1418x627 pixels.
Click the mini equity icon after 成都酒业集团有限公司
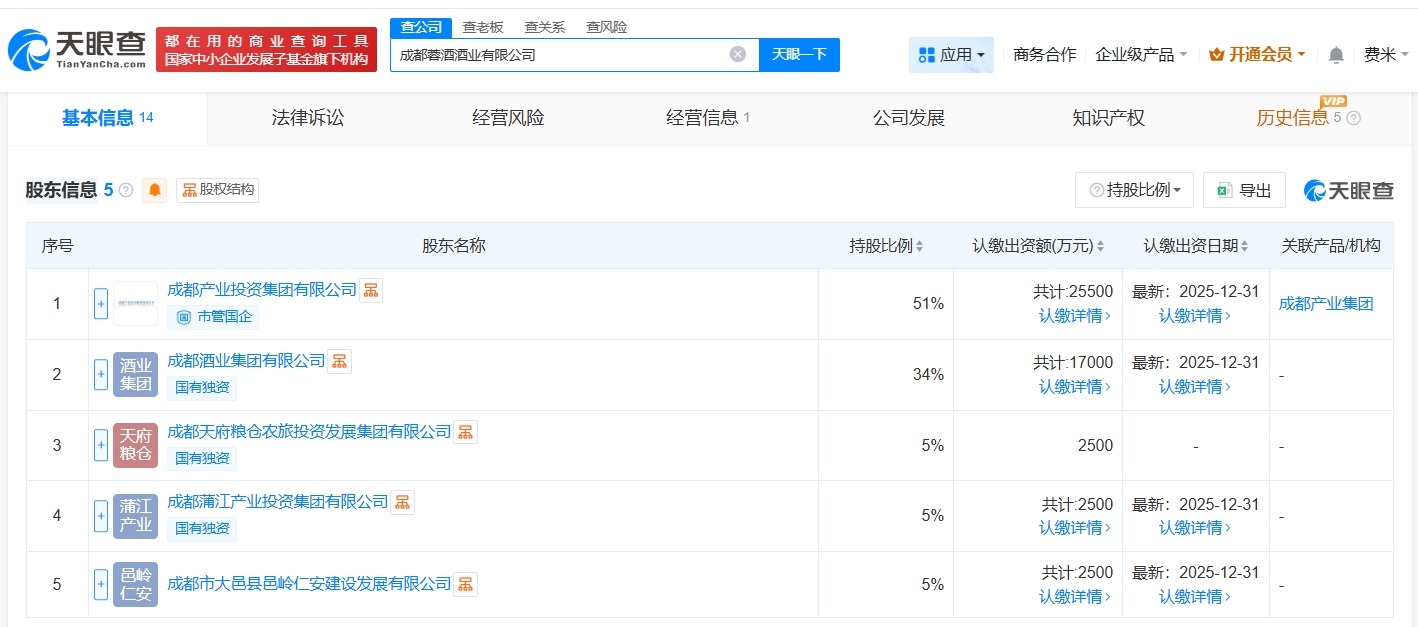click(338, 361)
